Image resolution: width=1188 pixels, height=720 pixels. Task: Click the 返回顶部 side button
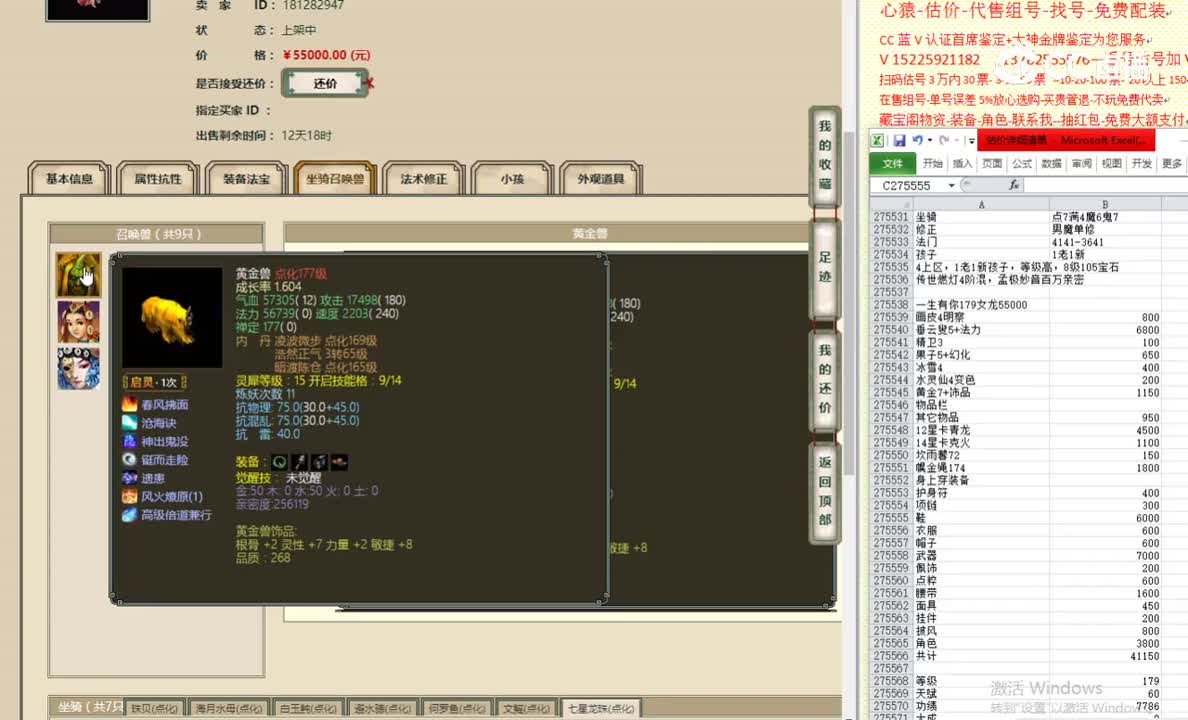click(x=825, y=491)
